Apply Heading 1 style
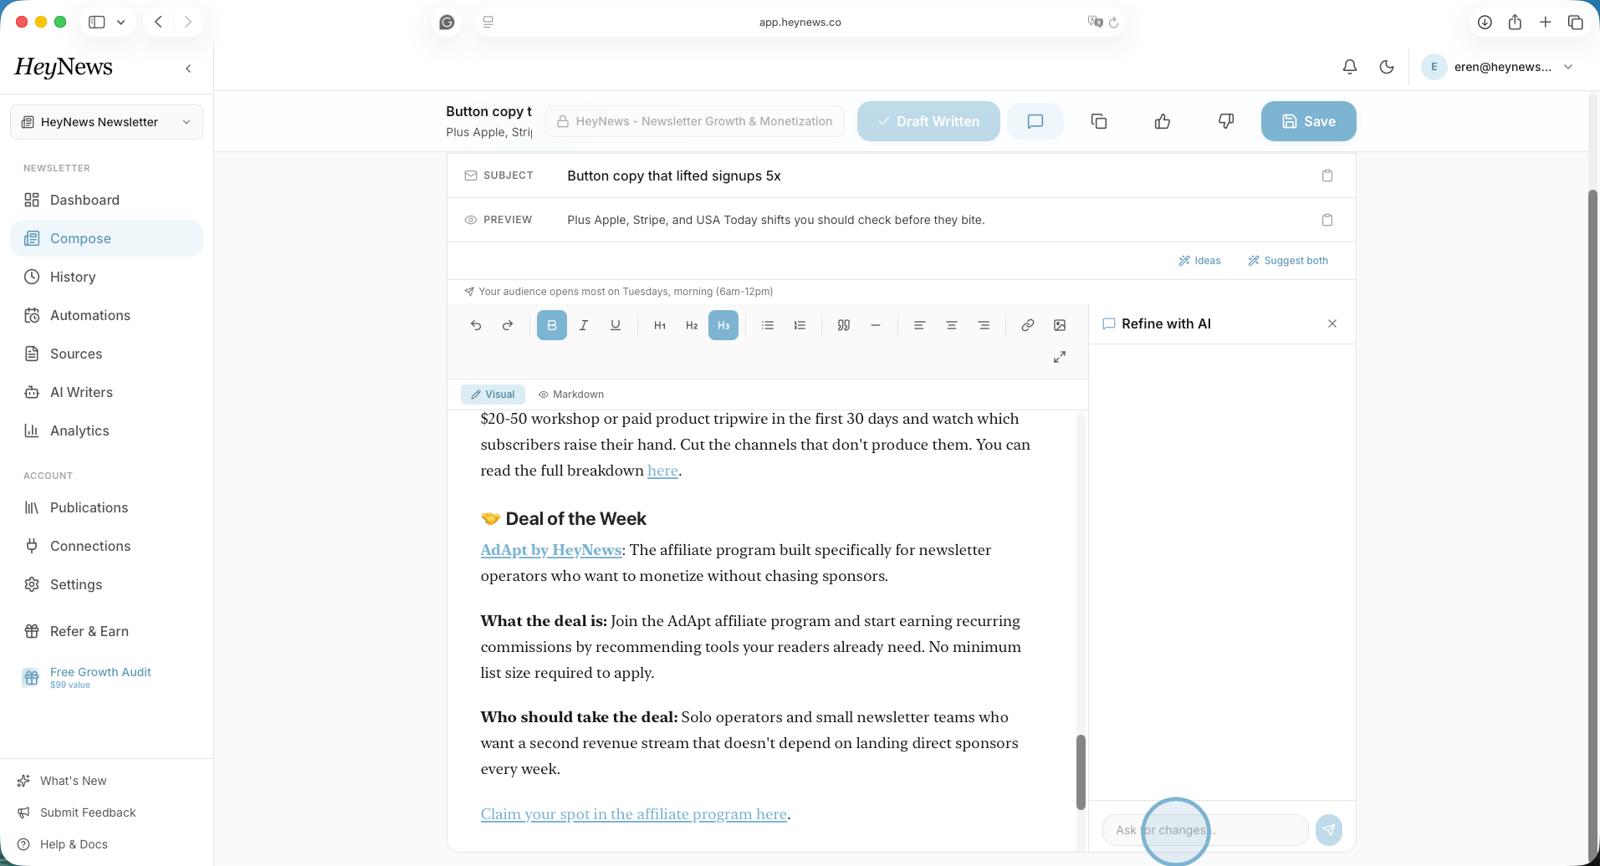This screenshot has width=1600, height=866. [660, 325]
